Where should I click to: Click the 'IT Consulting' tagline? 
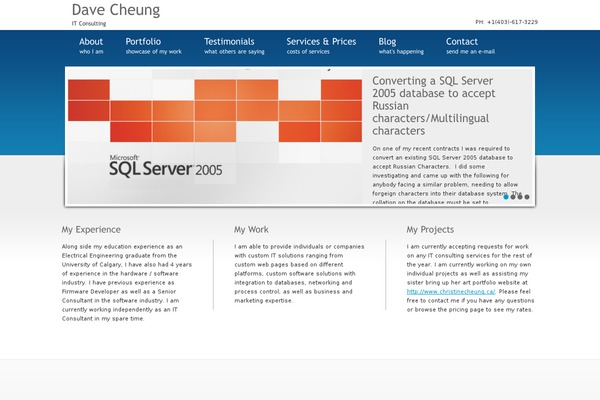click(x=89, y=24)
